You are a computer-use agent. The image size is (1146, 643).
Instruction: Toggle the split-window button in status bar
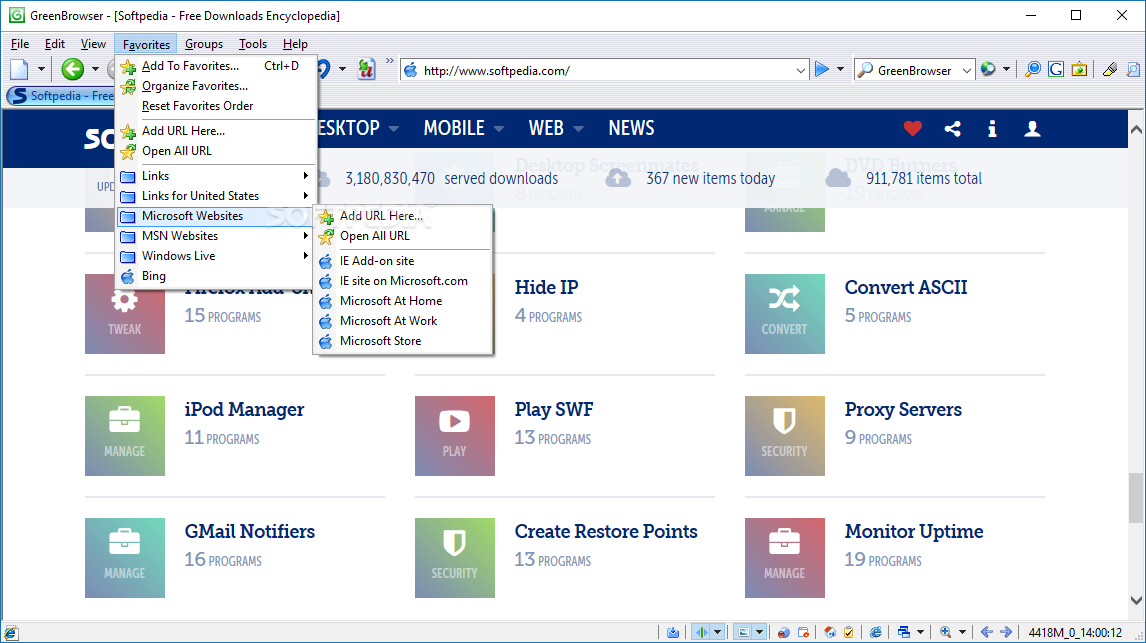pos(702,632)
